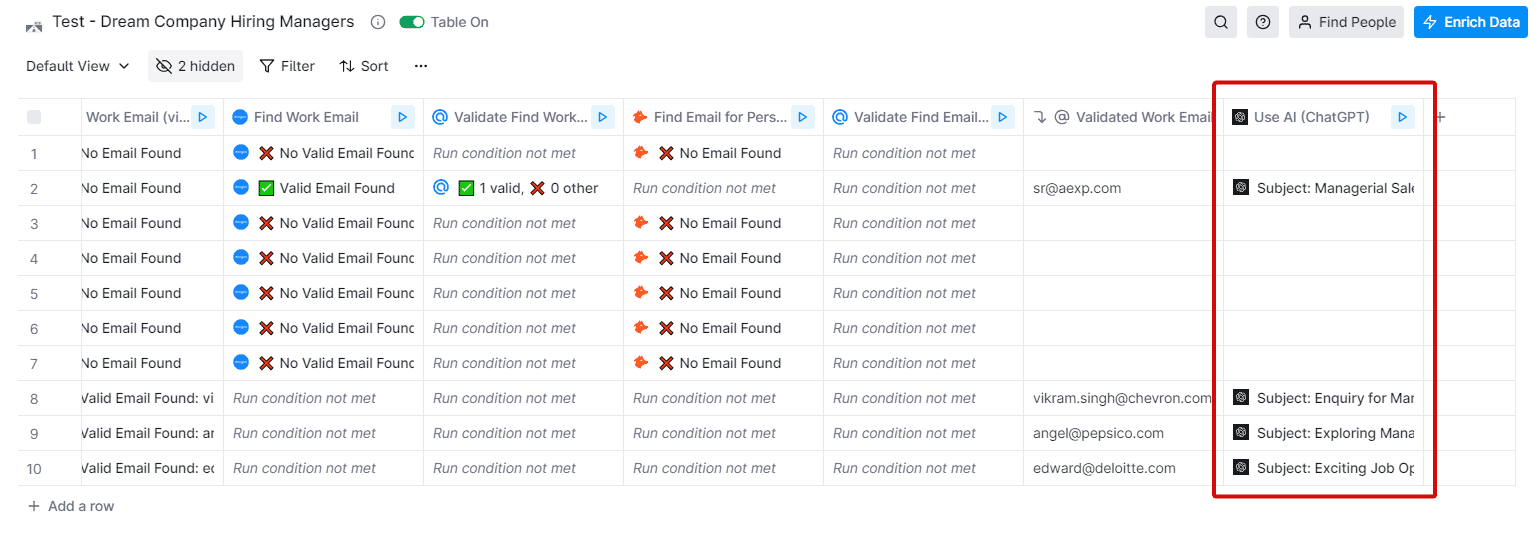This screenshot has width=1540, height=545.
Task: Open the Subject: Enquiry for Mar cell
Action: point(1323,398)
